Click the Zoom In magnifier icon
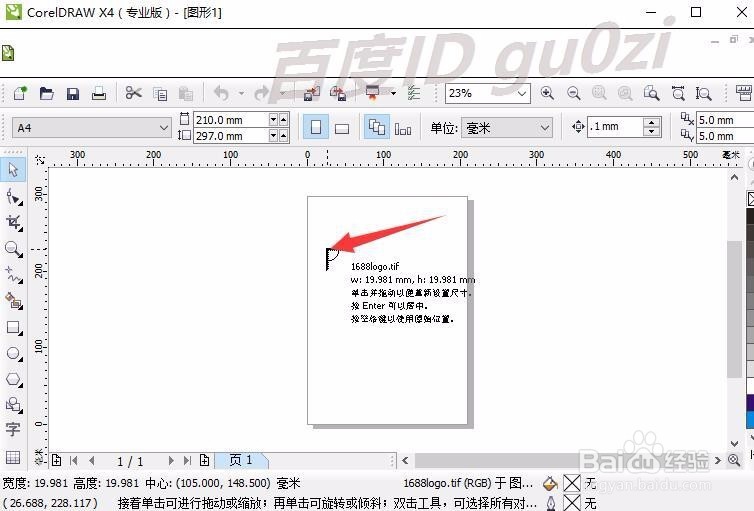Viewport: 754px width, 511px height. [547, 93]
